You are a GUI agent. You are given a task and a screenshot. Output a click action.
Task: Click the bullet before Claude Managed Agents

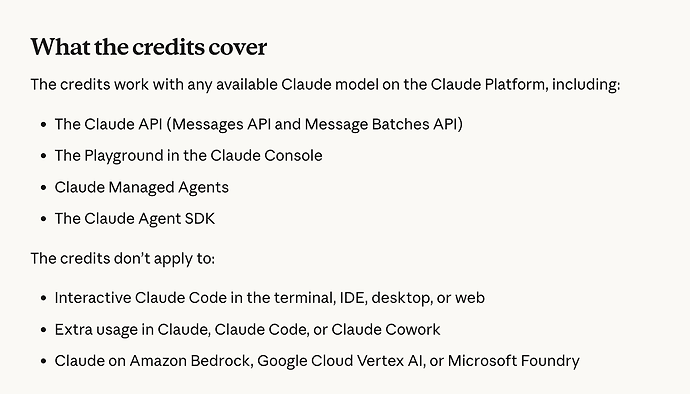click(x=43, y=188)
